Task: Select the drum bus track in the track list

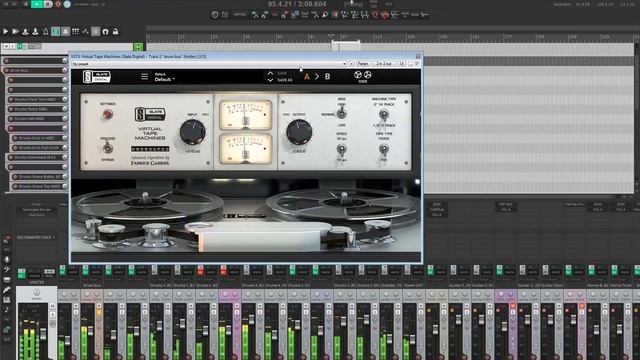Action: tap(36, 70)
